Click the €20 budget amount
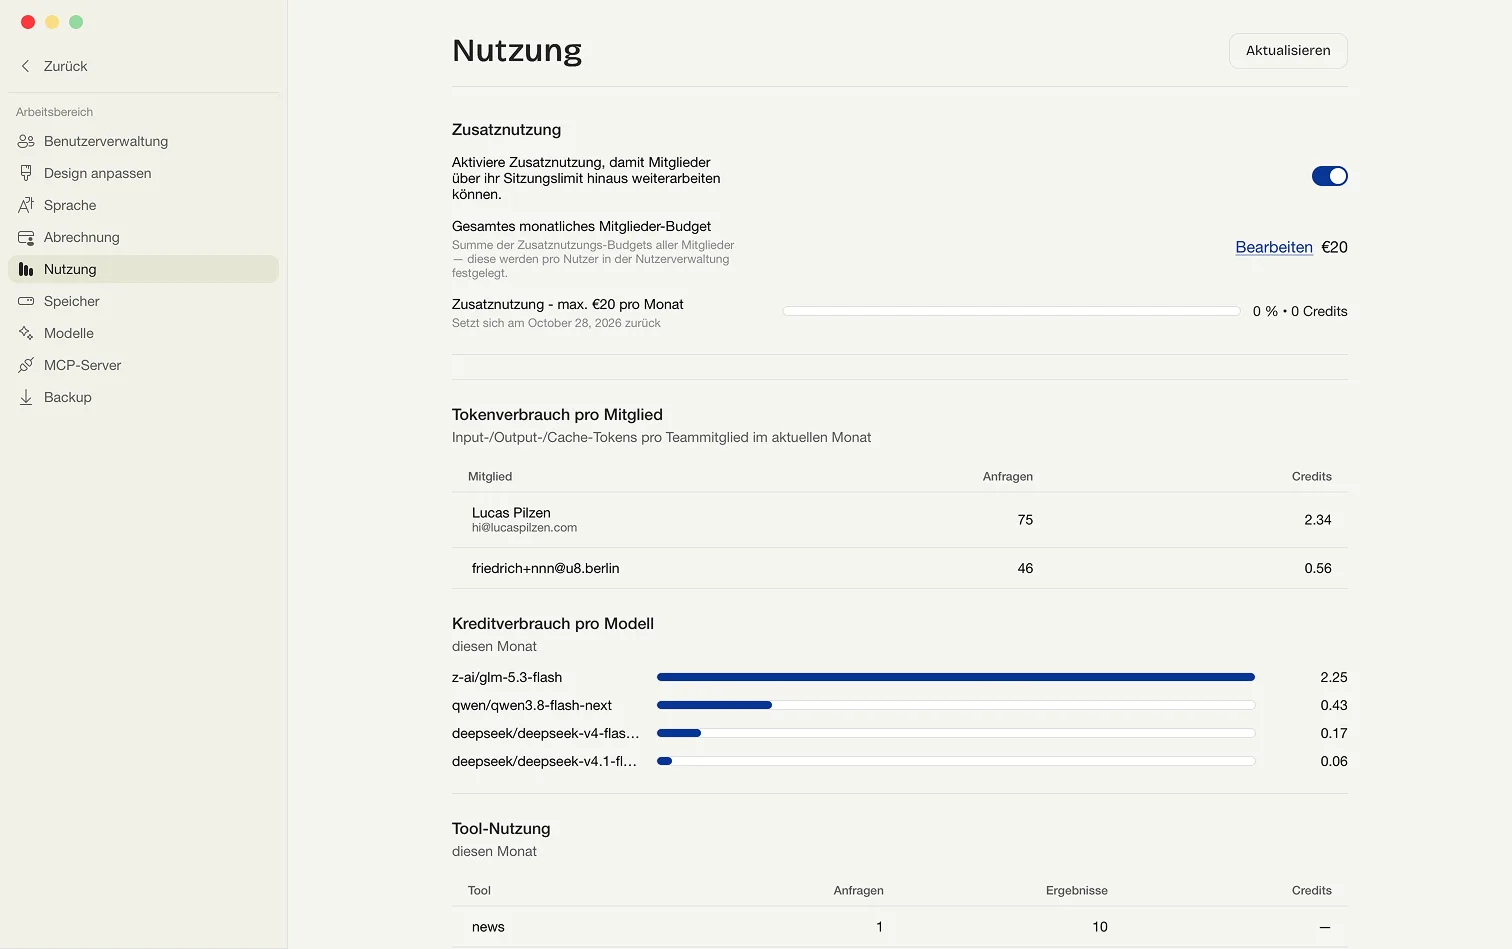The height and width of the screenshot is (949, 1512). point(1334,247)
